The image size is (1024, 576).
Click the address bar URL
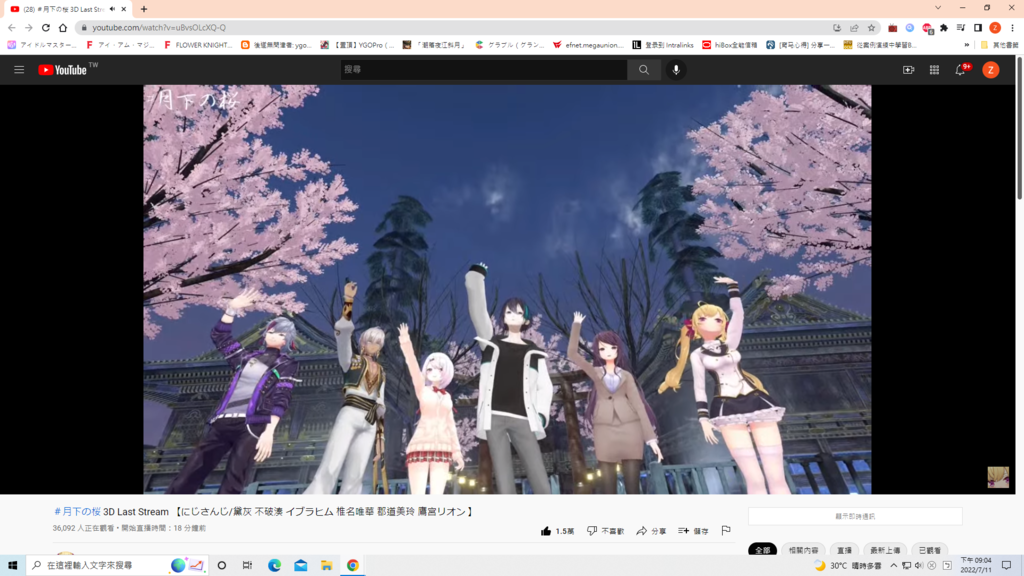click(x=159, y=27)
